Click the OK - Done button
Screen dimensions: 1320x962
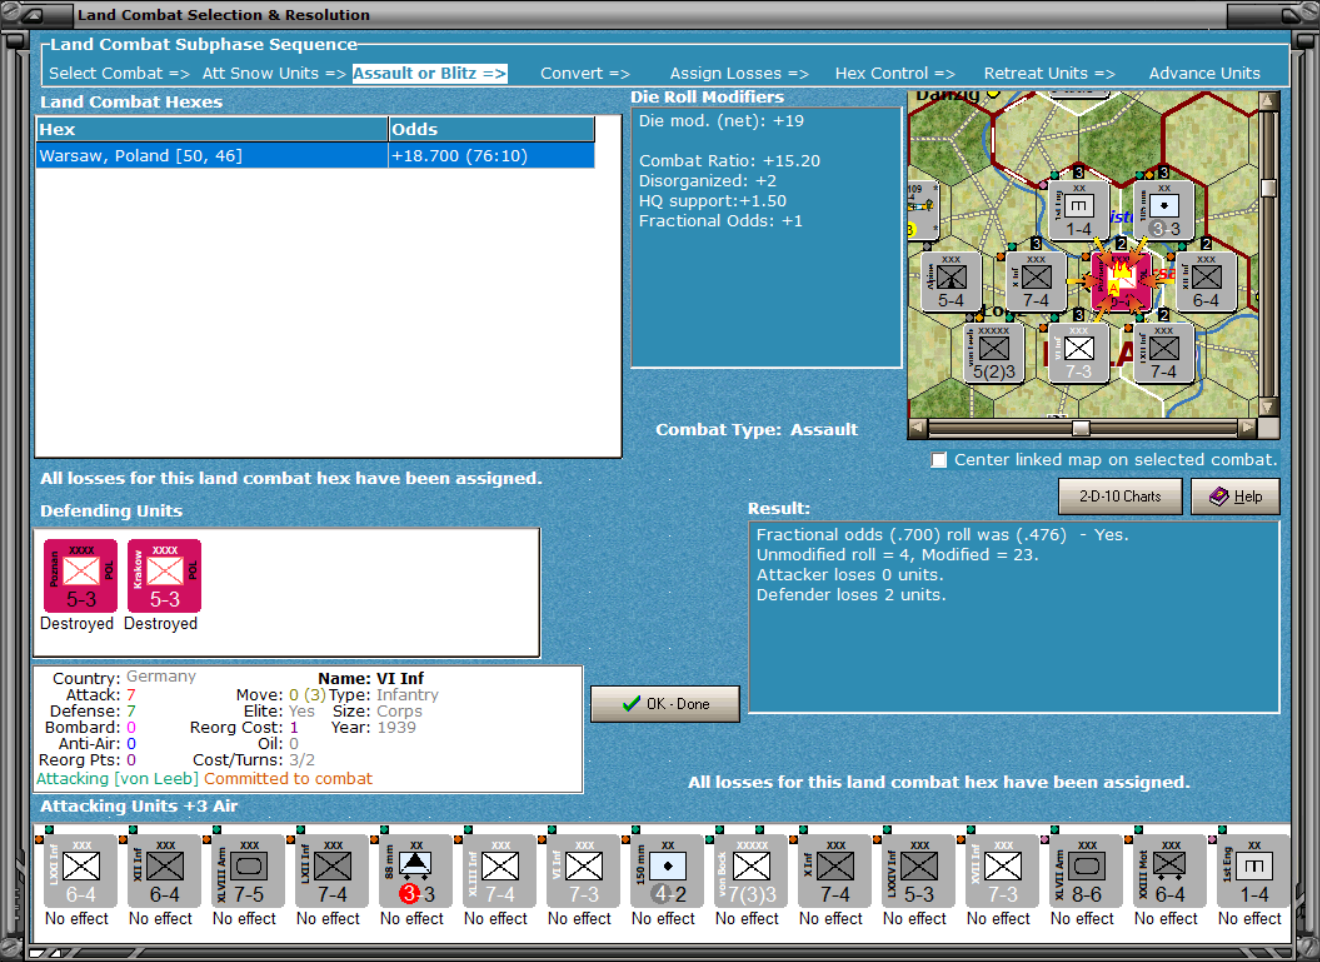pyautogui.click(x=665, y=704)
